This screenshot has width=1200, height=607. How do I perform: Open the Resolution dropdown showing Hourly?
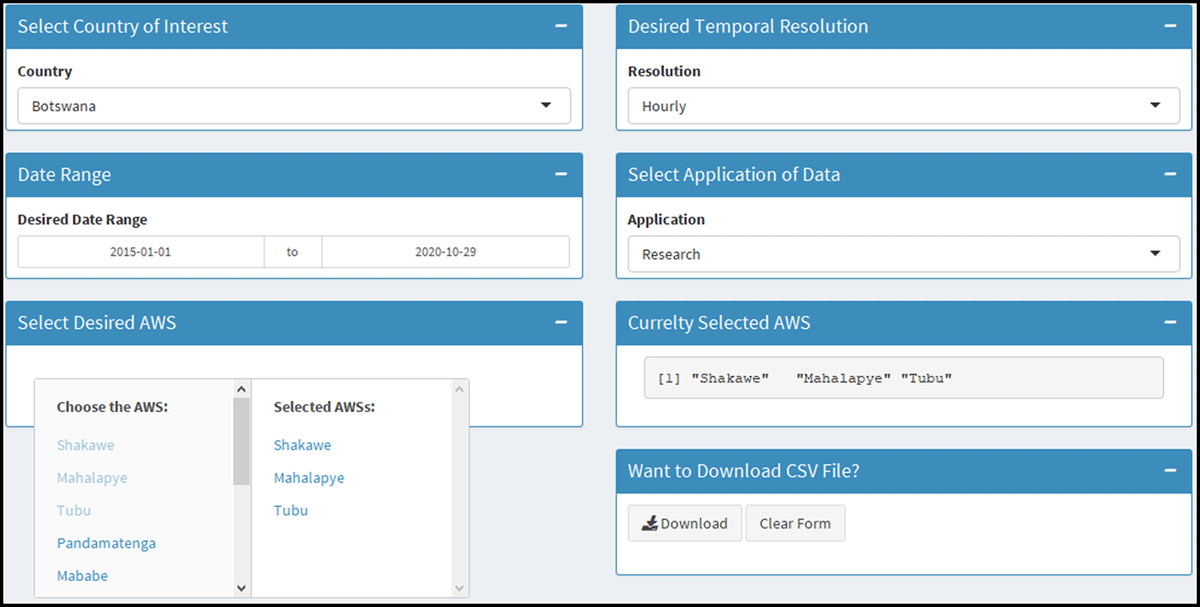tap(903, 106)
